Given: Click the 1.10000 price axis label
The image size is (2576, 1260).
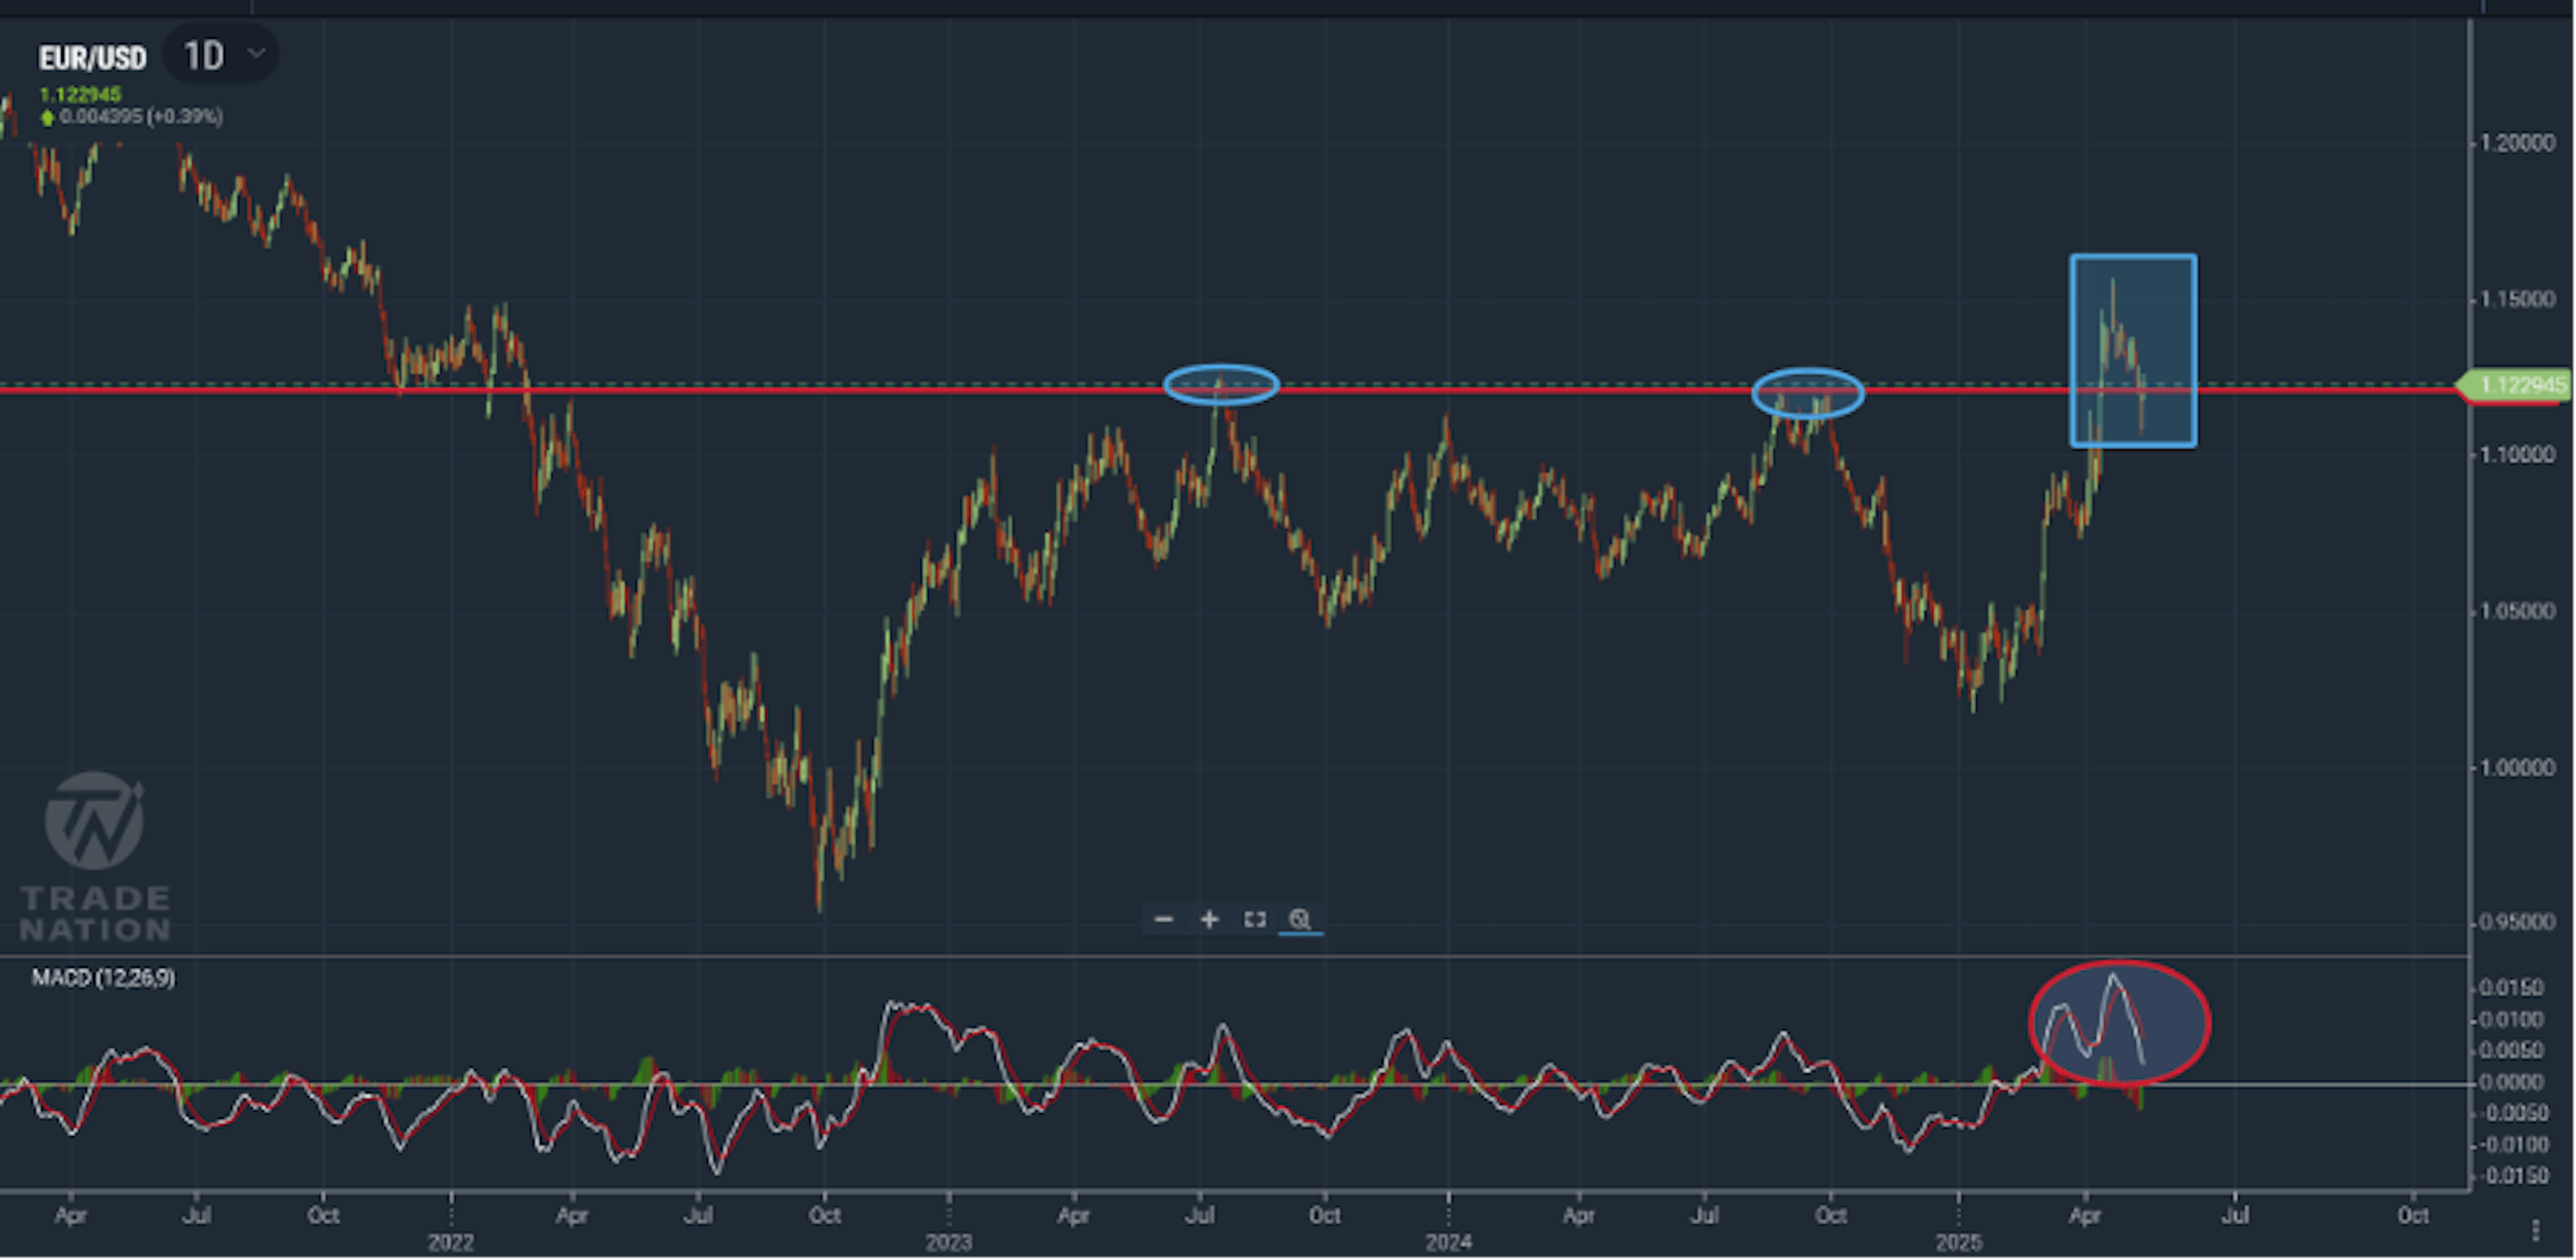Looking at the screenshot, I should 2517,455.
